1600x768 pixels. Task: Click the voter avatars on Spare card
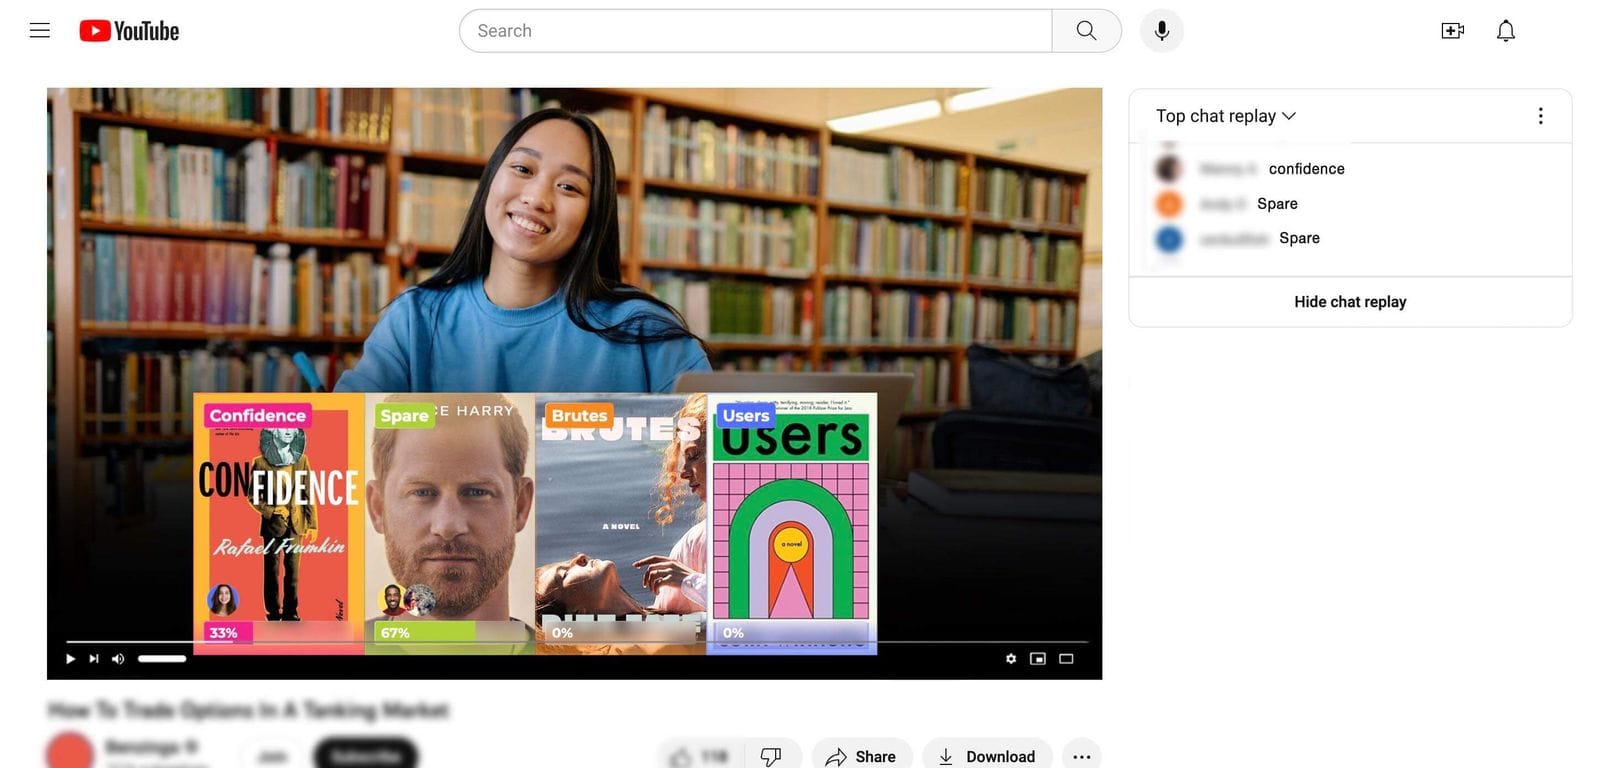click(x=408, y=600)
